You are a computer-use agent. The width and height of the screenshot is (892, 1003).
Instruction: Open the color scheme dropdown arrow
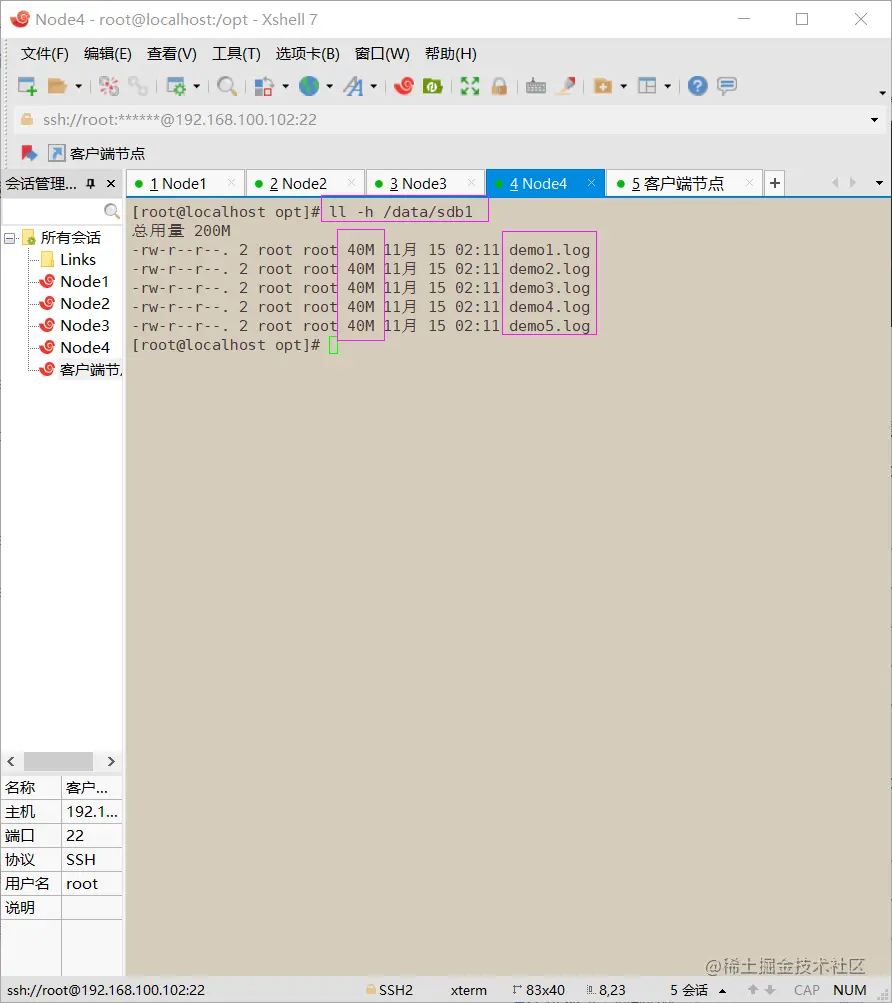tap(285, 86)
